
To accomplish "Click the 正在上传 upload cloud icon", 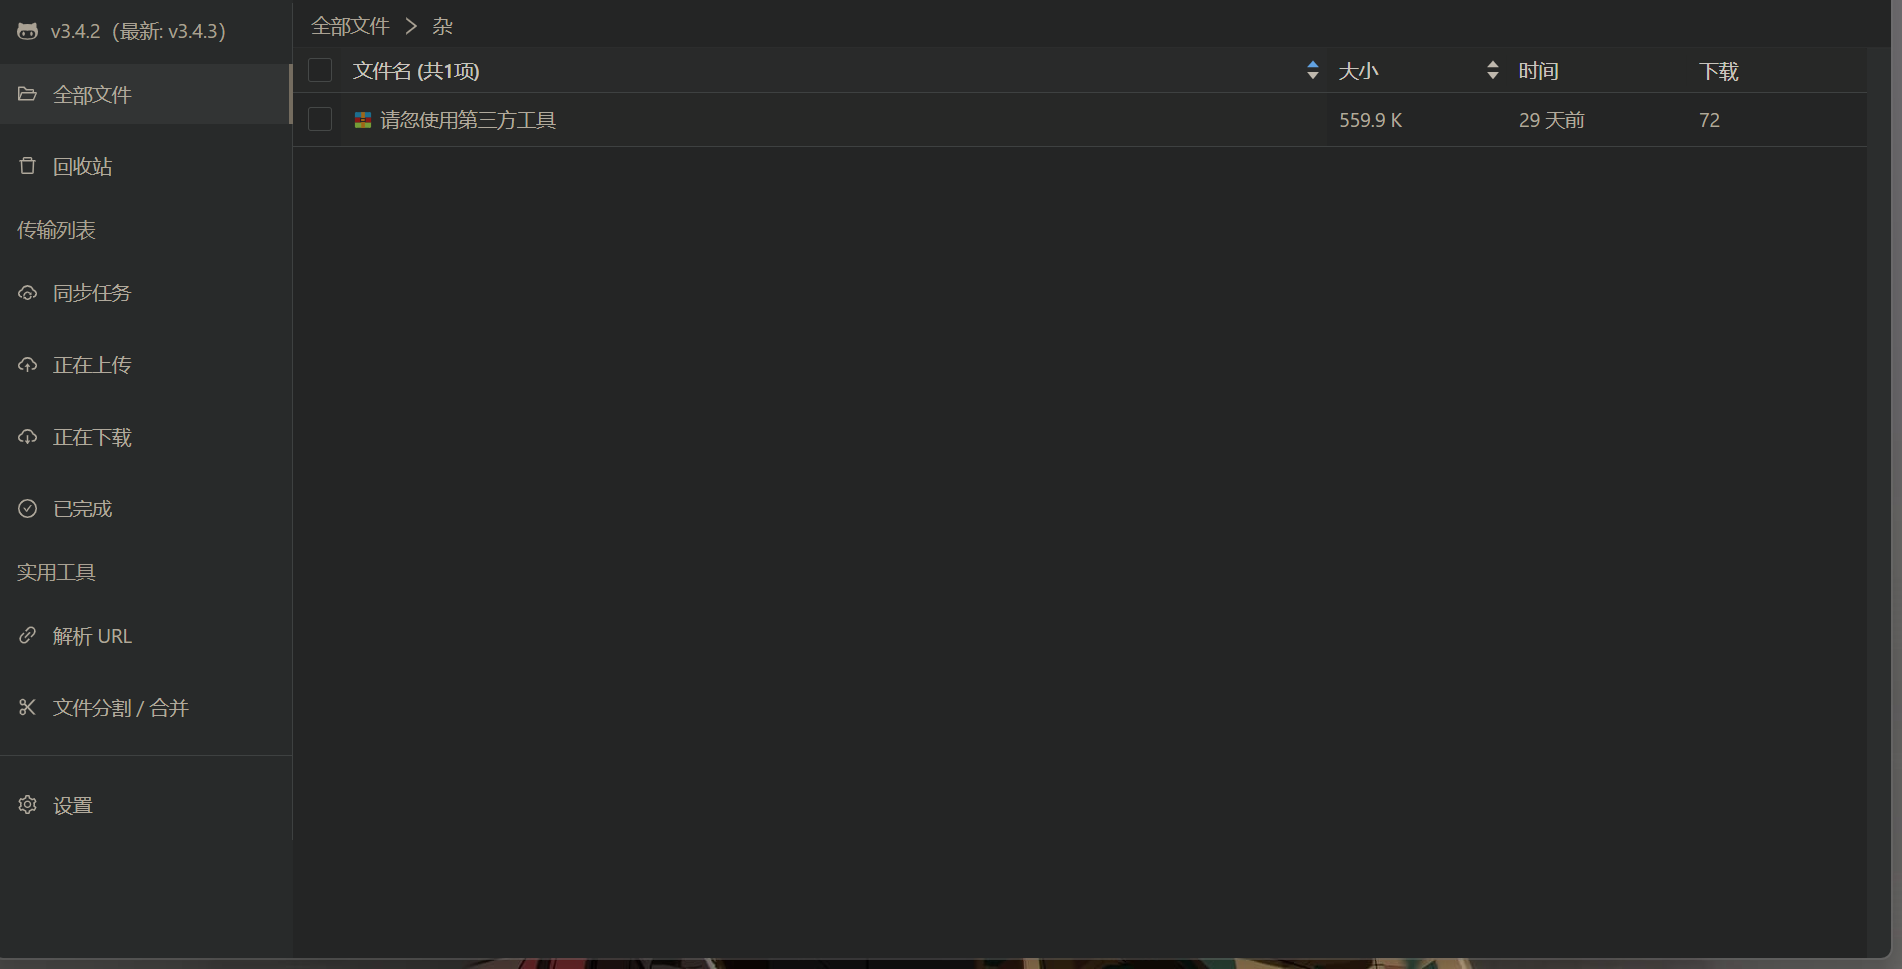I will [x=28, y=365].
